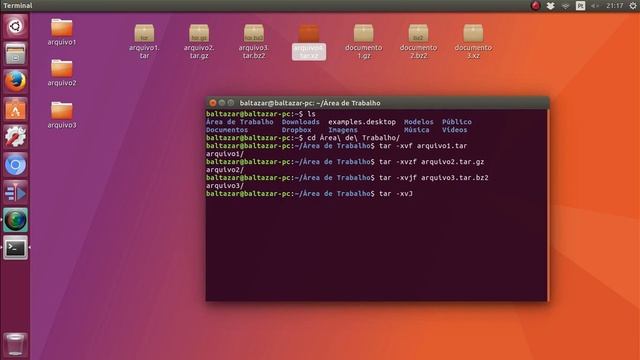Image resolution: width=640 pixels, height=360 pixels.
Task: Open keyboard layout Pt indicator
Action: (x=580, y=5)
